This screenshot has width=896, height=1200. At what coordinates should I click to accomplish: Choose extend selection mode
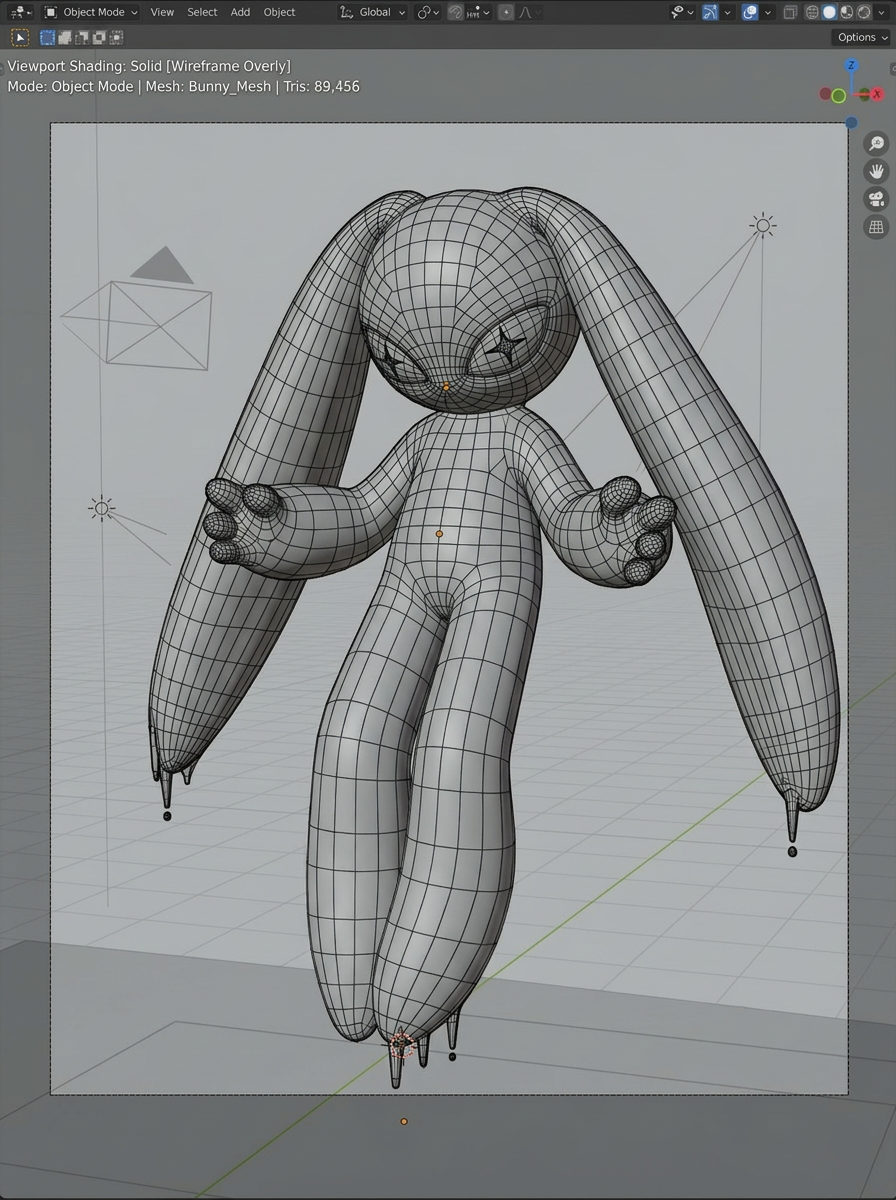(64, 37)
